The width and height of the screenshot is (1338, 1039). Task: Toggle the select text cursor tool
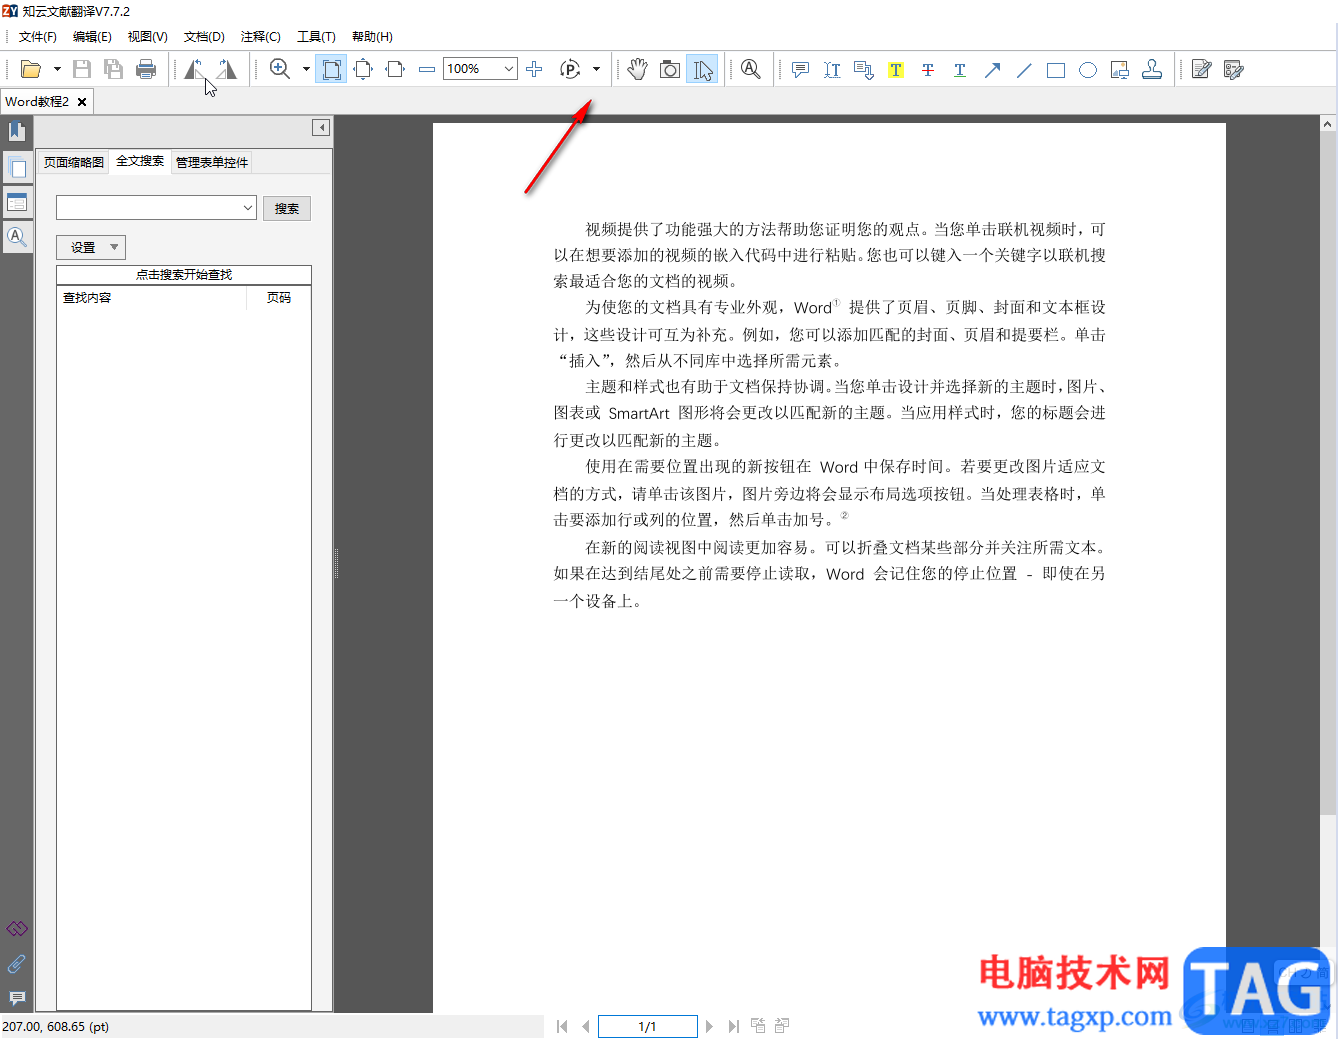point(702,69)
